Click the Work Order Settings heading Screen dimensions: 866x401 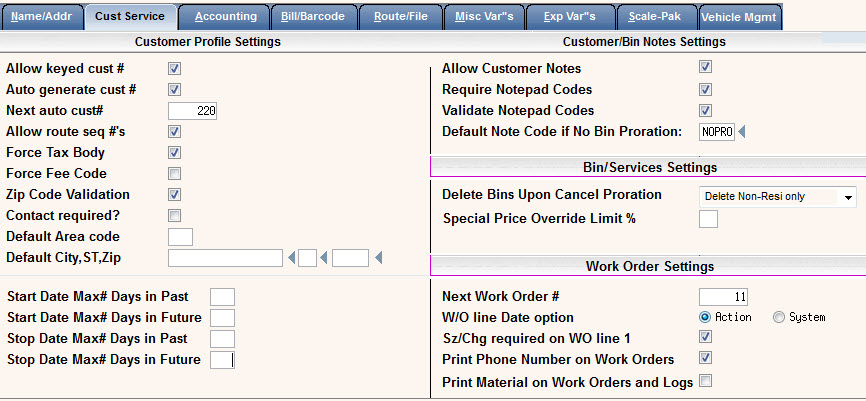pos(650,267)
